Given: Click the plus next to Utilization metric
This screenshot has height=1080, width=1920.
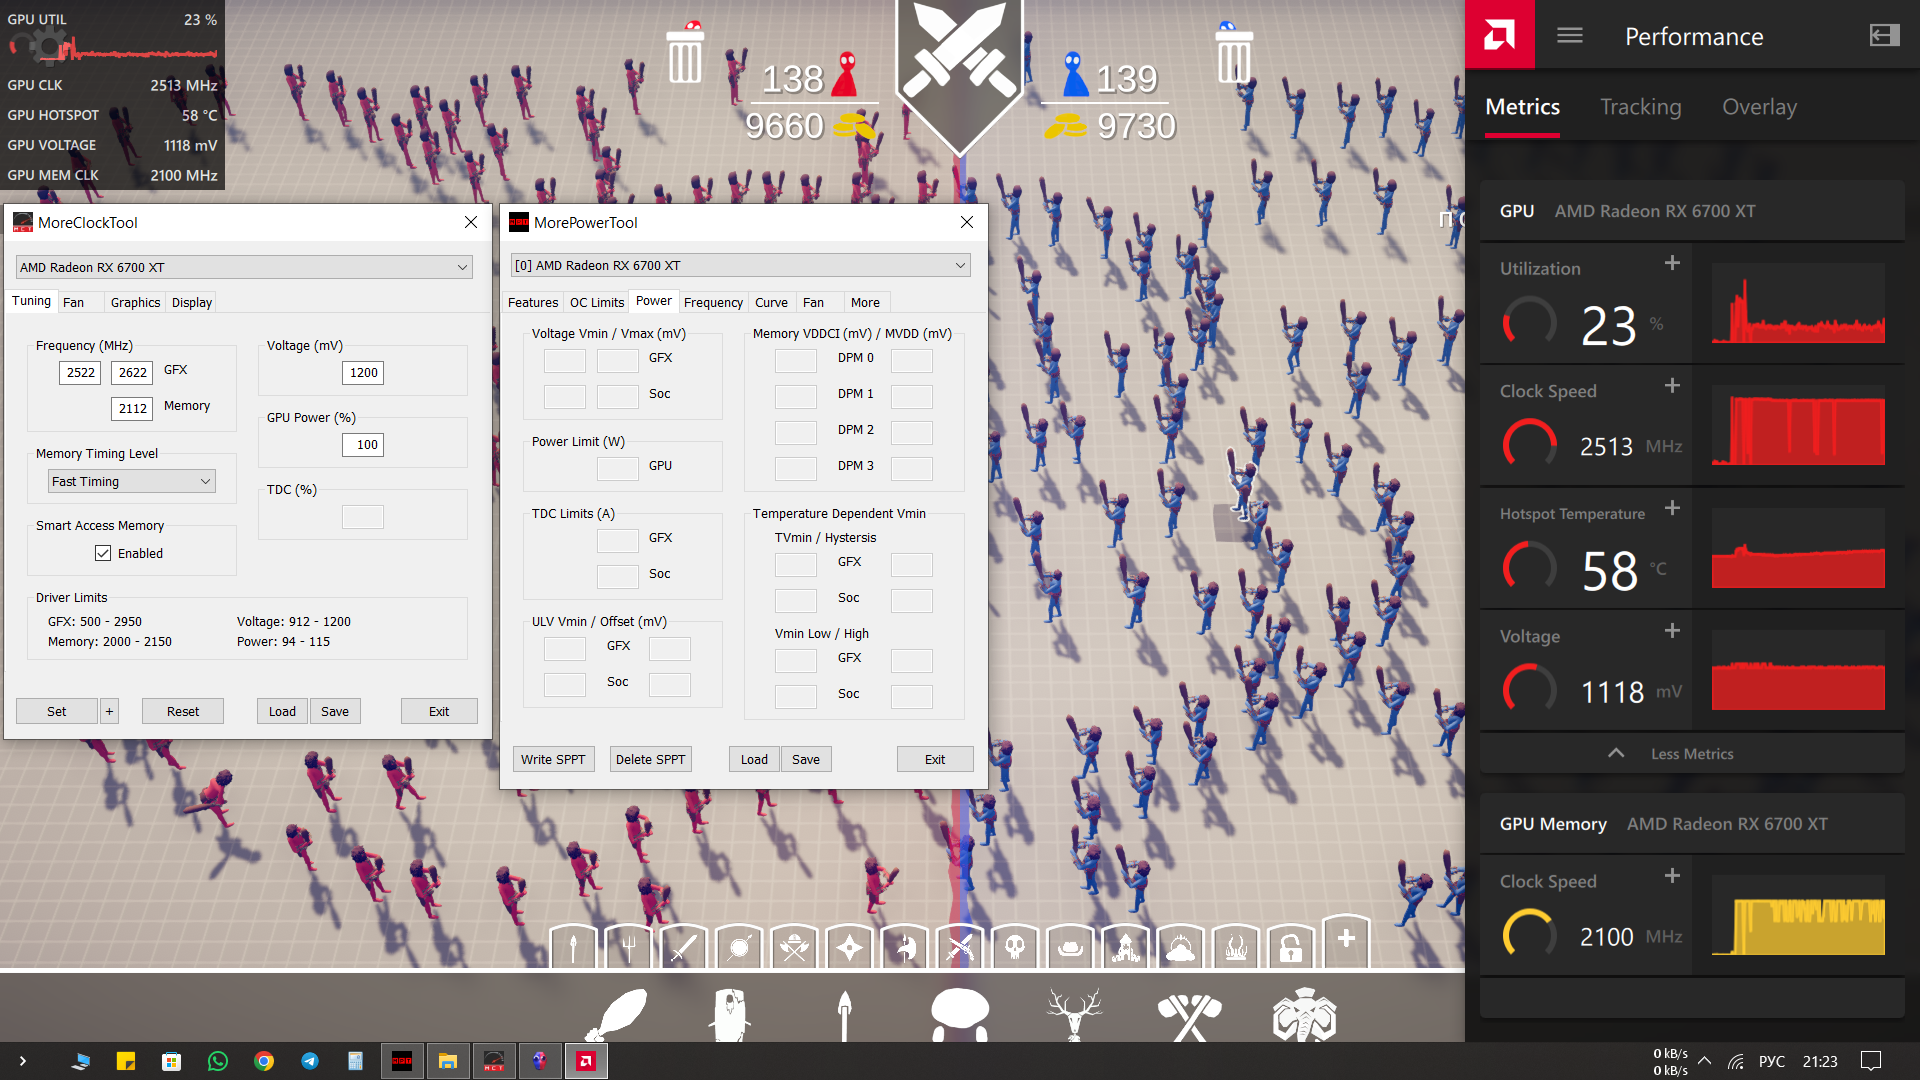Looking at the screenshot, I should (1672, 263).
